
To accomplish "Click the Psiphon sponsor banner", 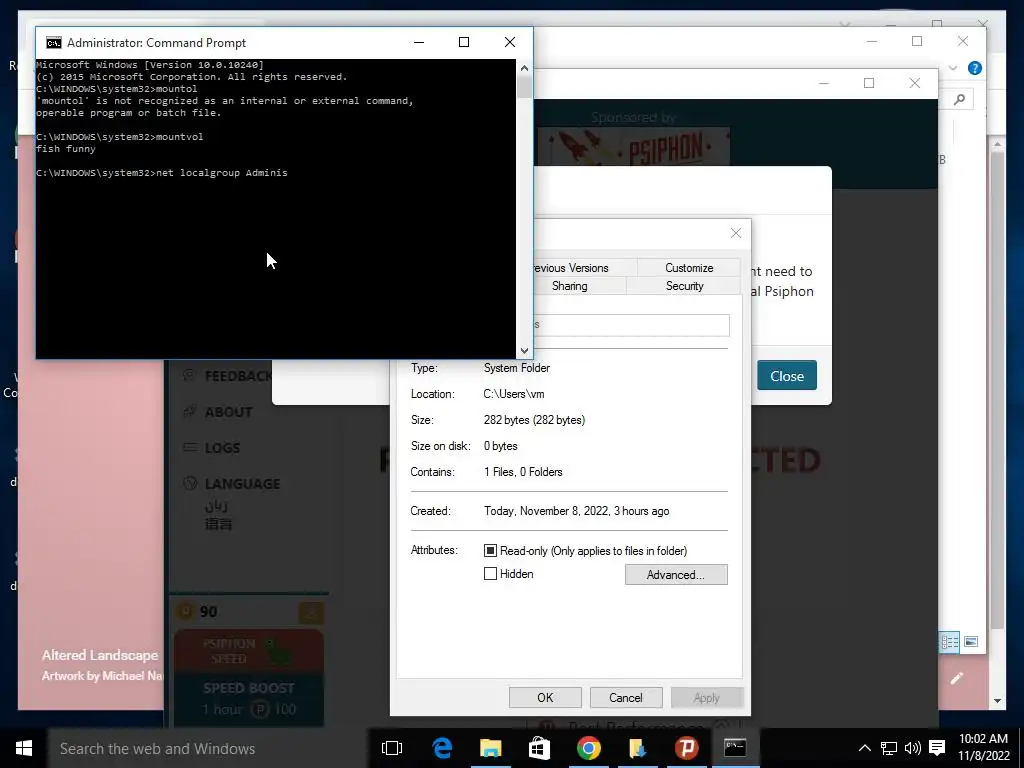I will tap(632, 147).
